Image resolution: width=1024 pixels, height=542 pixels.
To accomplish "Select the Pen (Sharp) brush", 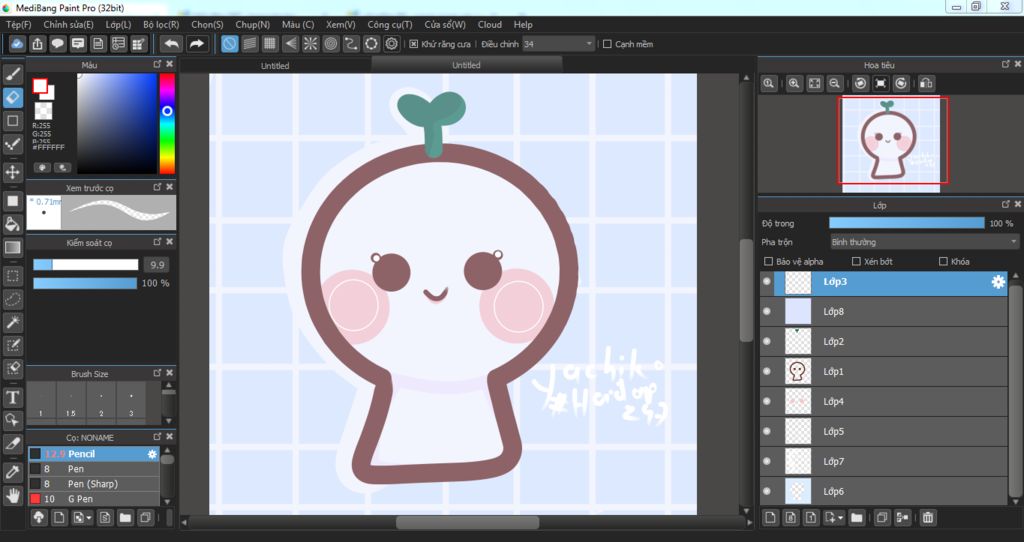I will [x=93, y=484].
